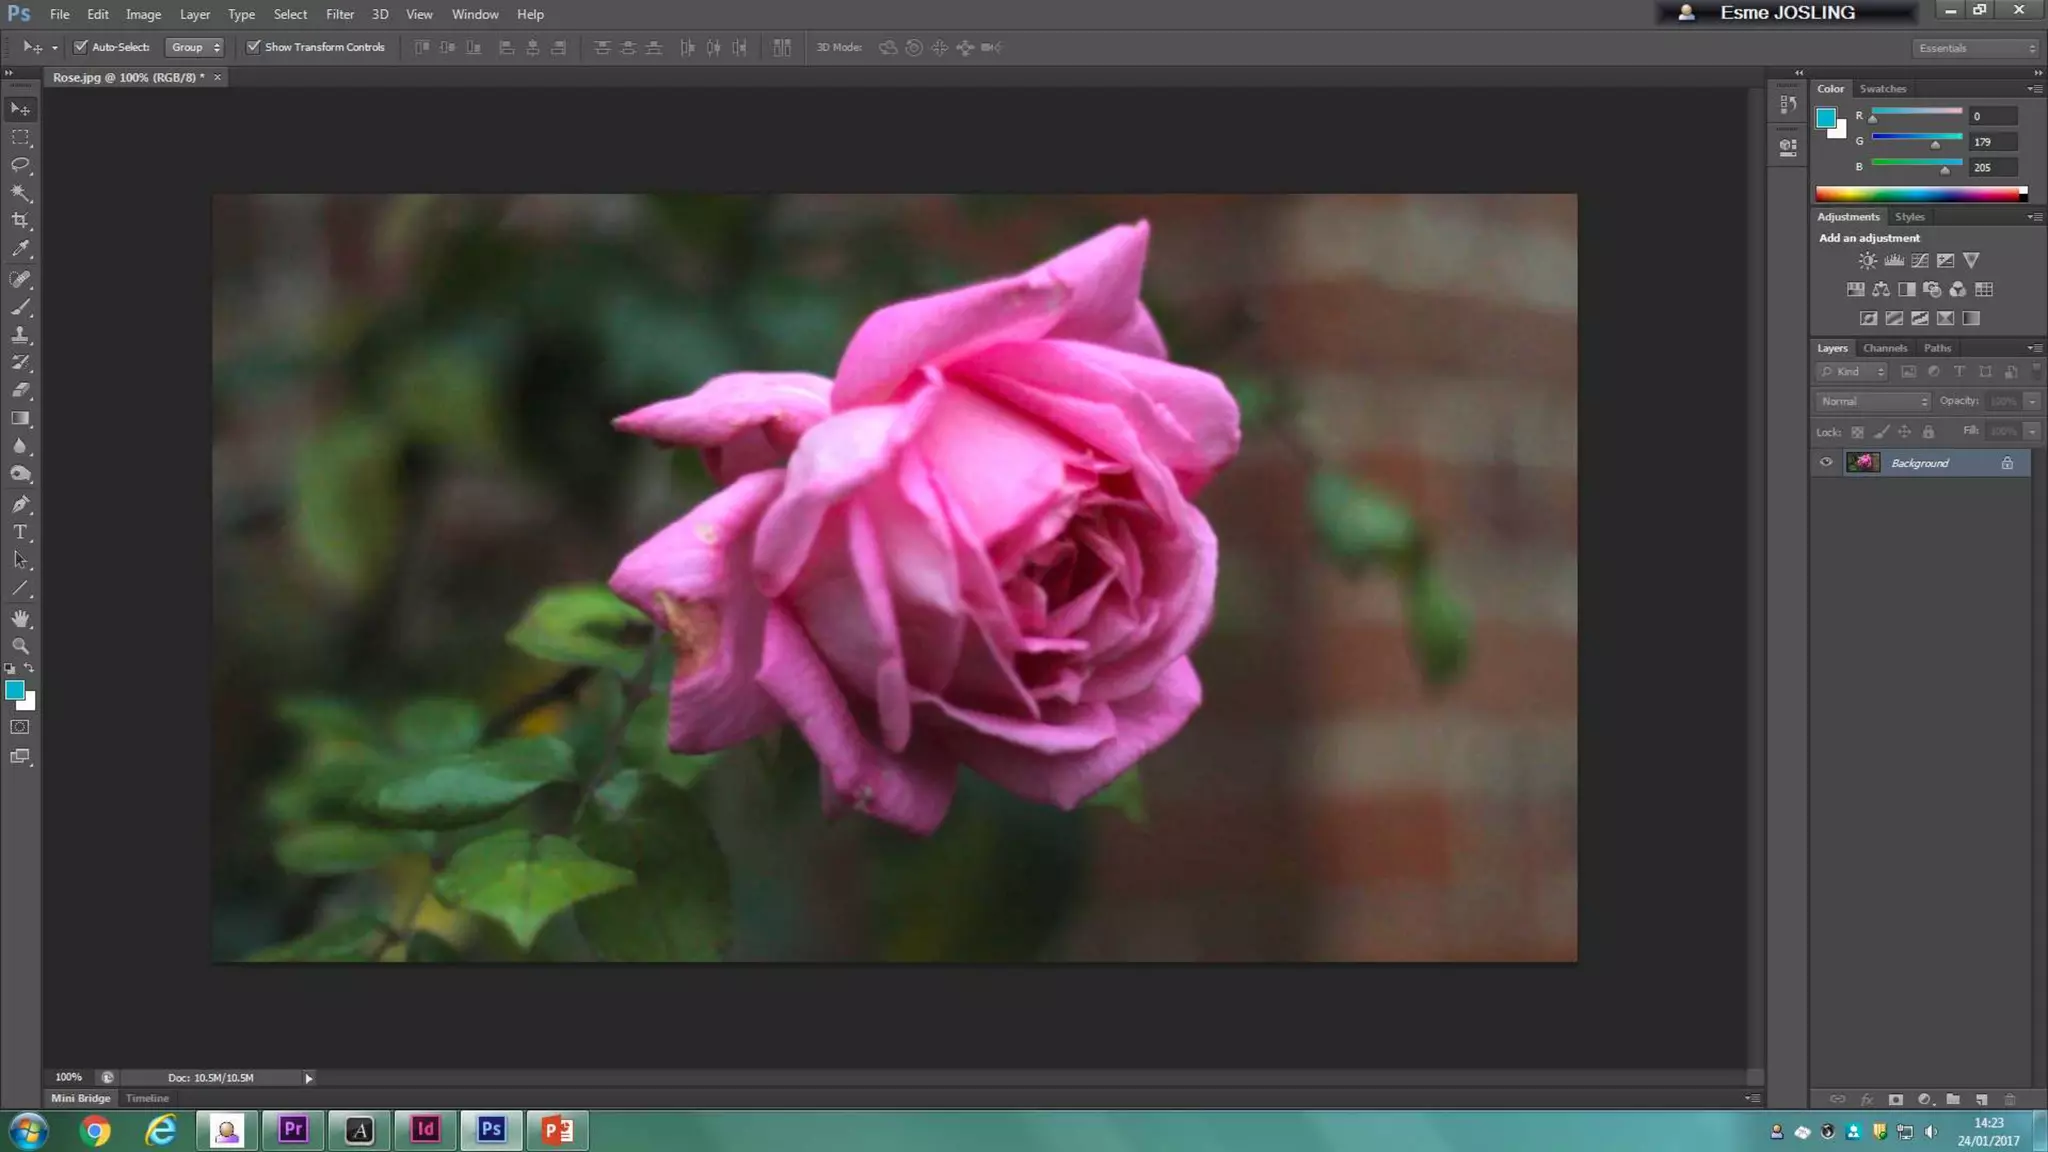2048x1152 pixels.
Task: Switch to the Styles tab
Action: 1909,217
